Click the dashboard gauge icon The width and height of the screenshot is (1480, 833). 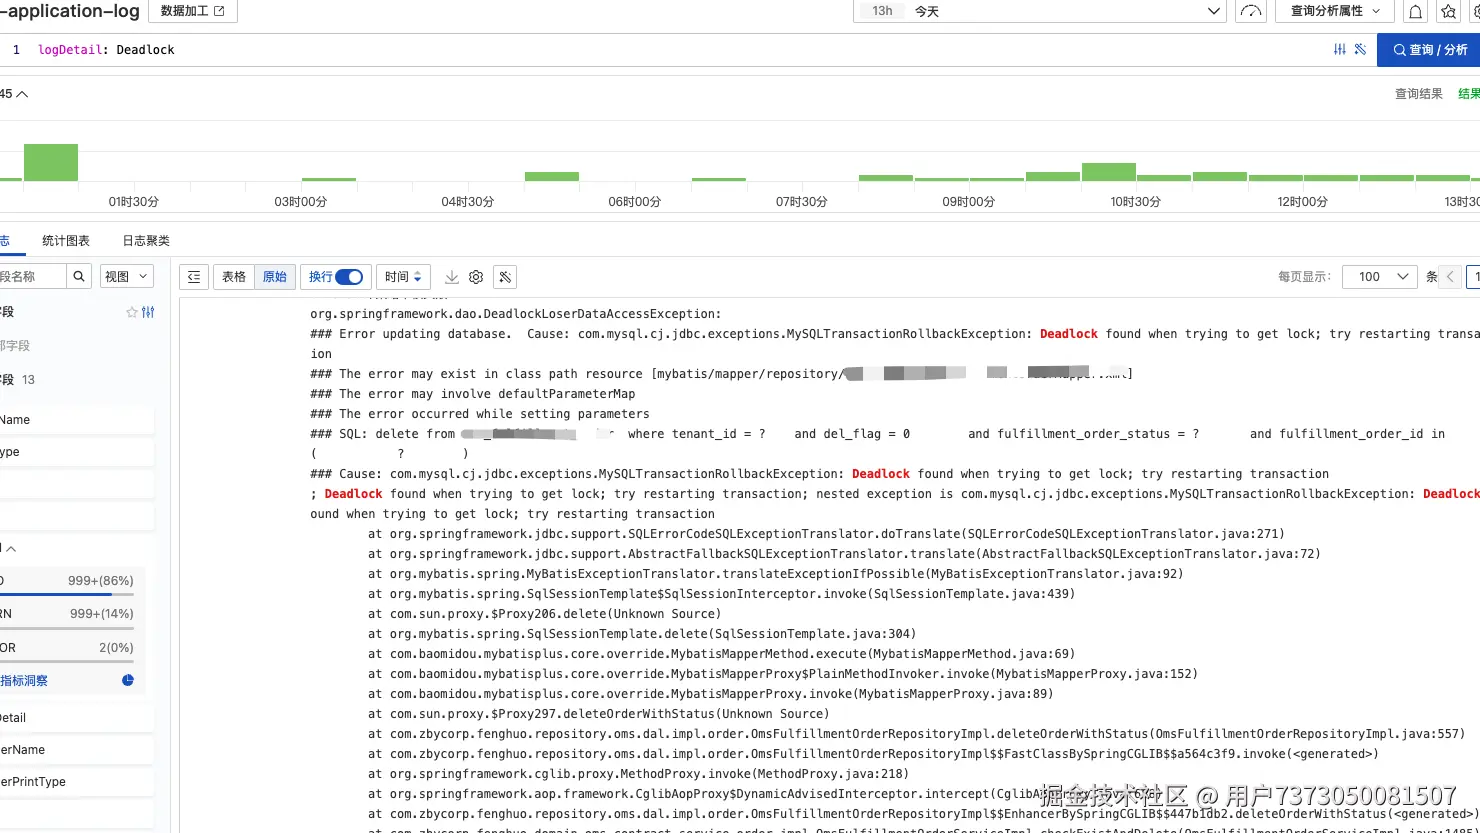click(x=1251, y=11)
